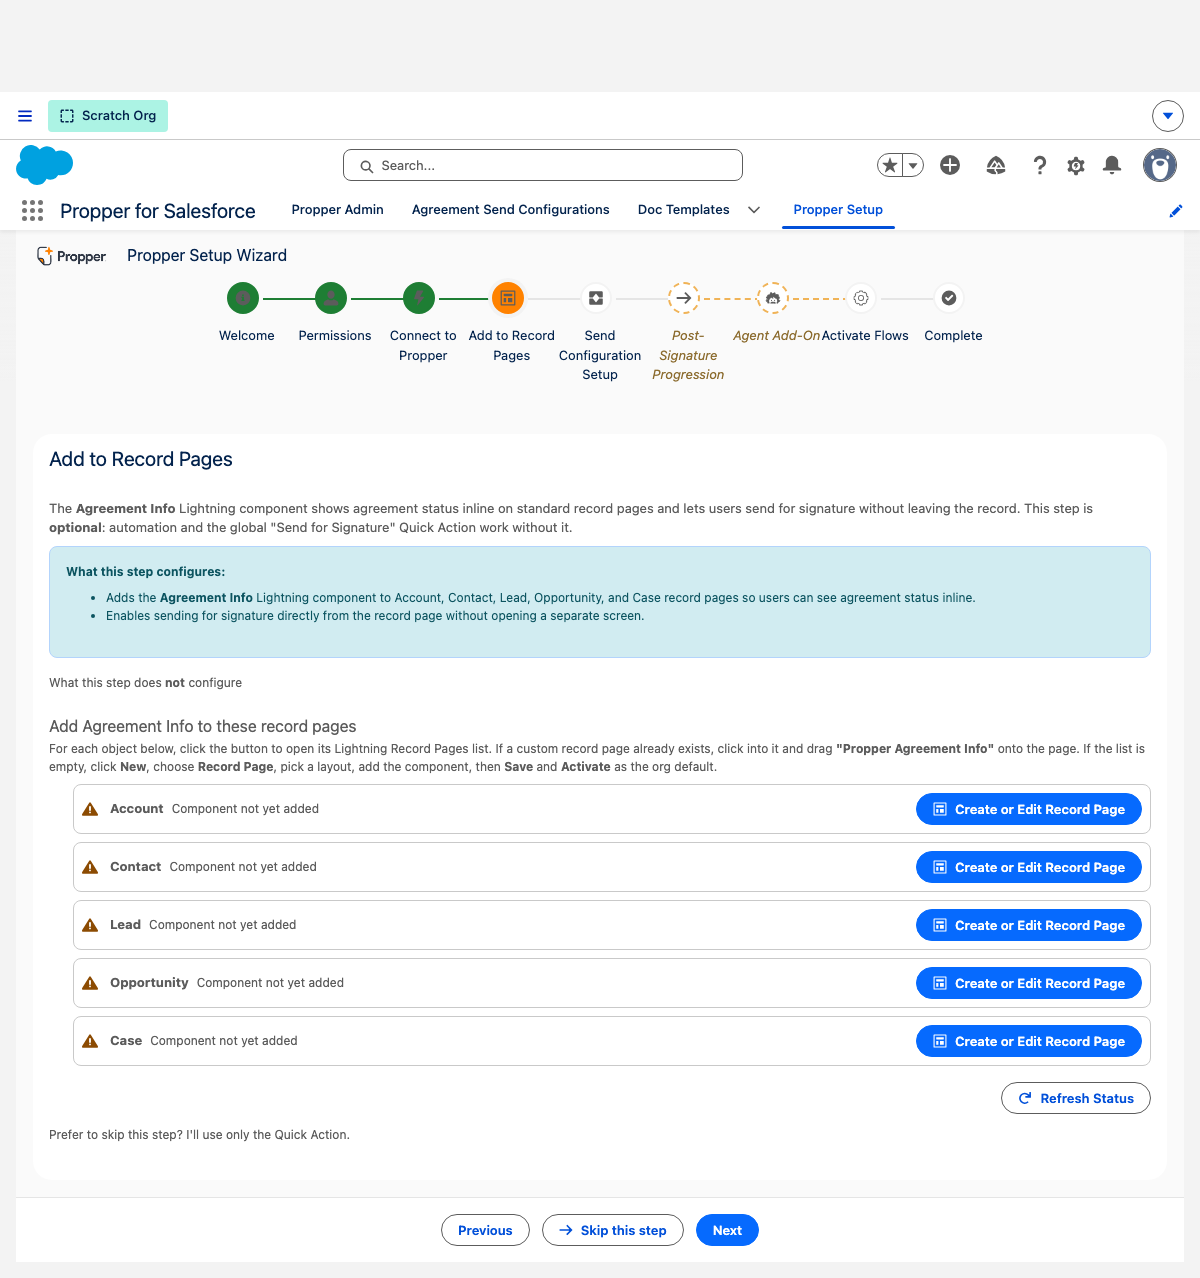Screen dimensions: 1200x1278
Task: Click the 'Activate Flows' step label
Action: pos(865,336)
